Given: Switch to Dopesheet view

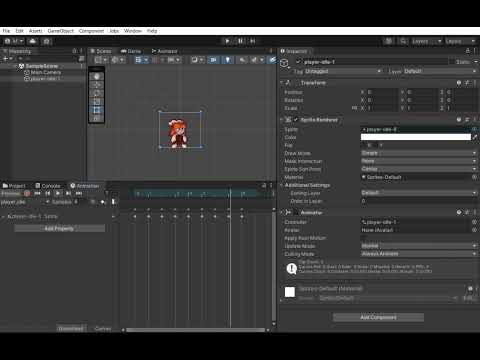Looking at the screenshot, I should pos(71,329).
